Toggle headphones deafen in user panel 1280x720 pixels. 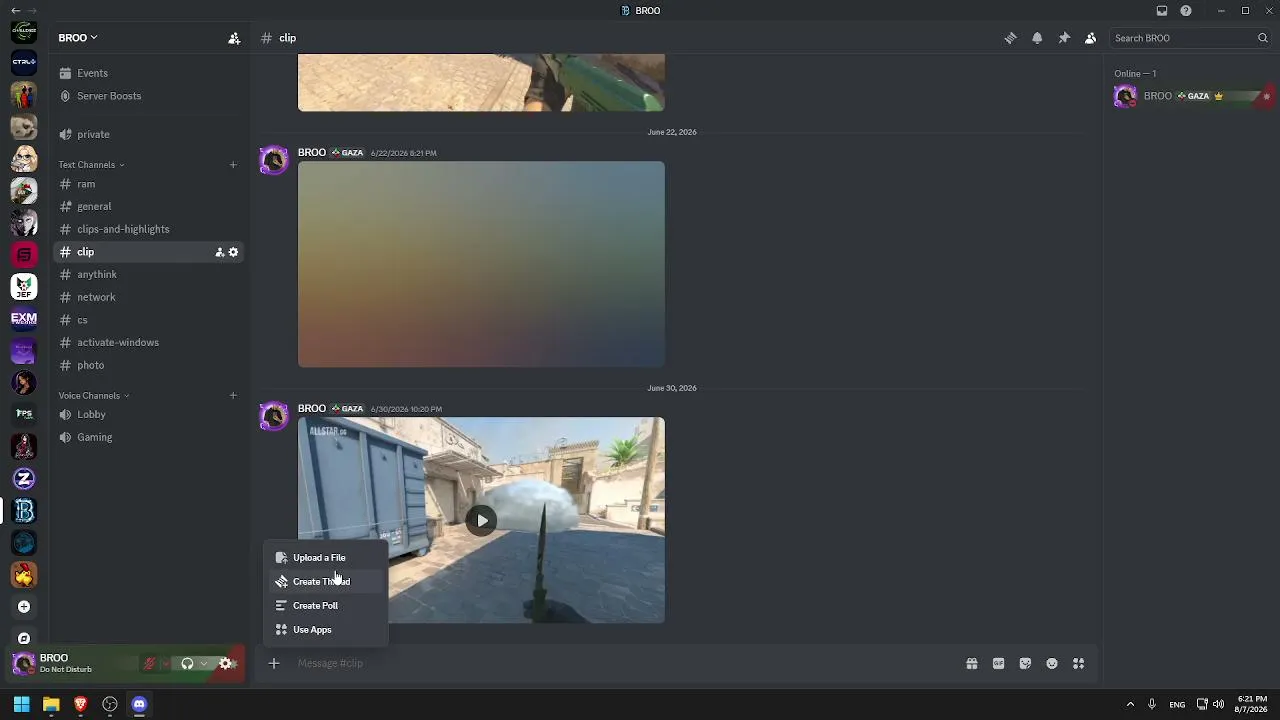187,663
